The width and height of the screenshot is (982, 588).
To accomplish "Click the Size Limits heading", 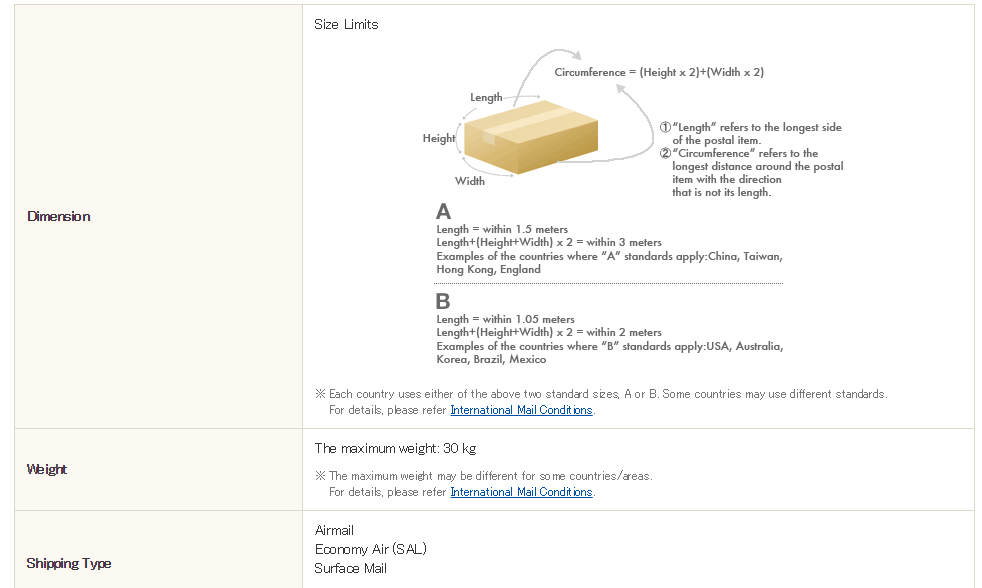I will coord(346,24).
